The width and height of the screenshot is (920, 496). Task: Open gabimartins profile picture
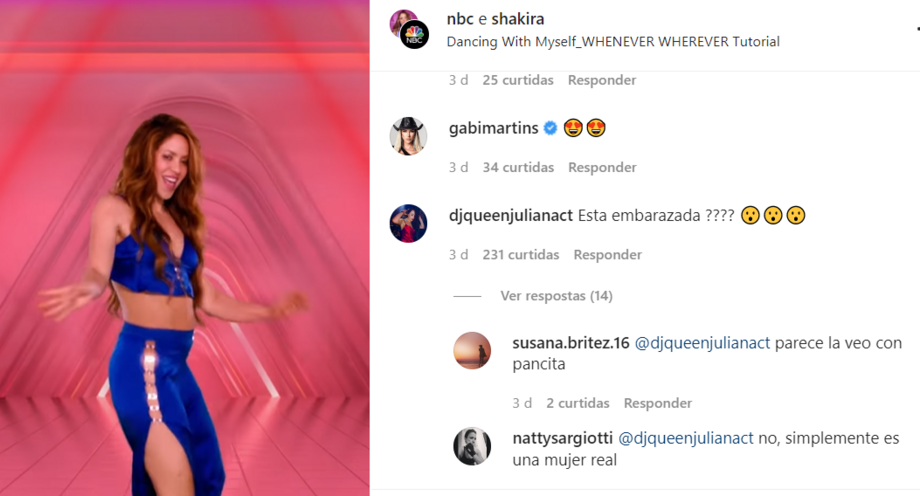click(408, 136)
